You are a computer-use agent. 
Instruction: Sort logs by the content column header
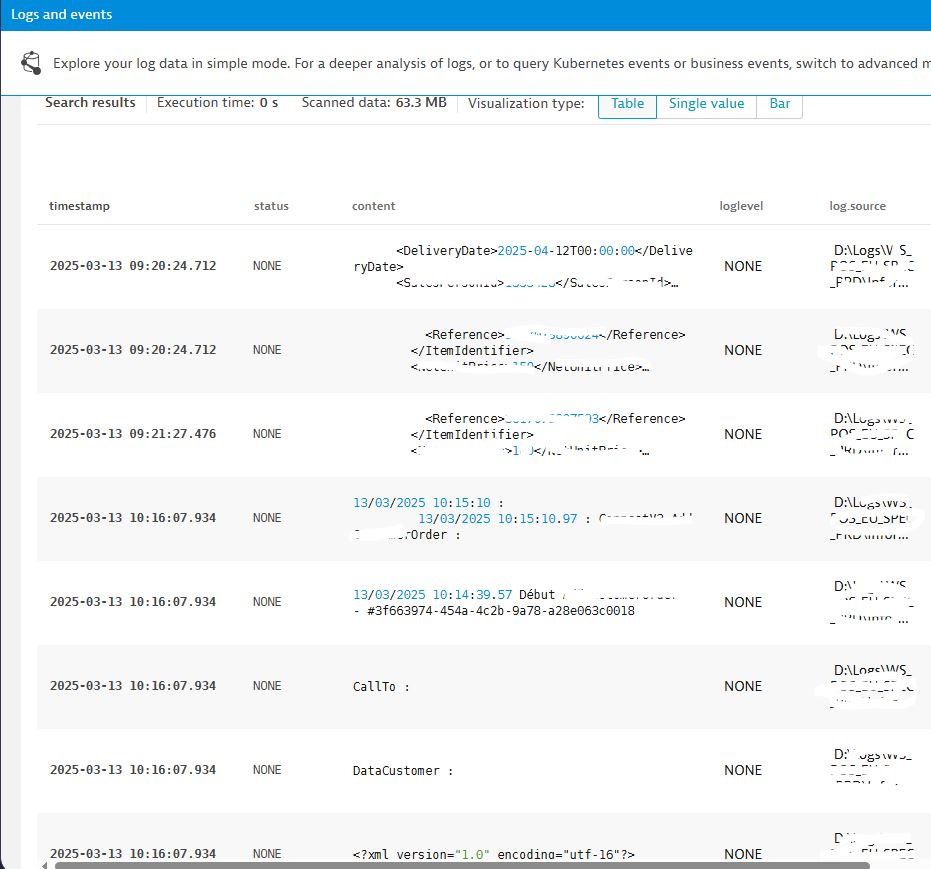click(373, 206)
